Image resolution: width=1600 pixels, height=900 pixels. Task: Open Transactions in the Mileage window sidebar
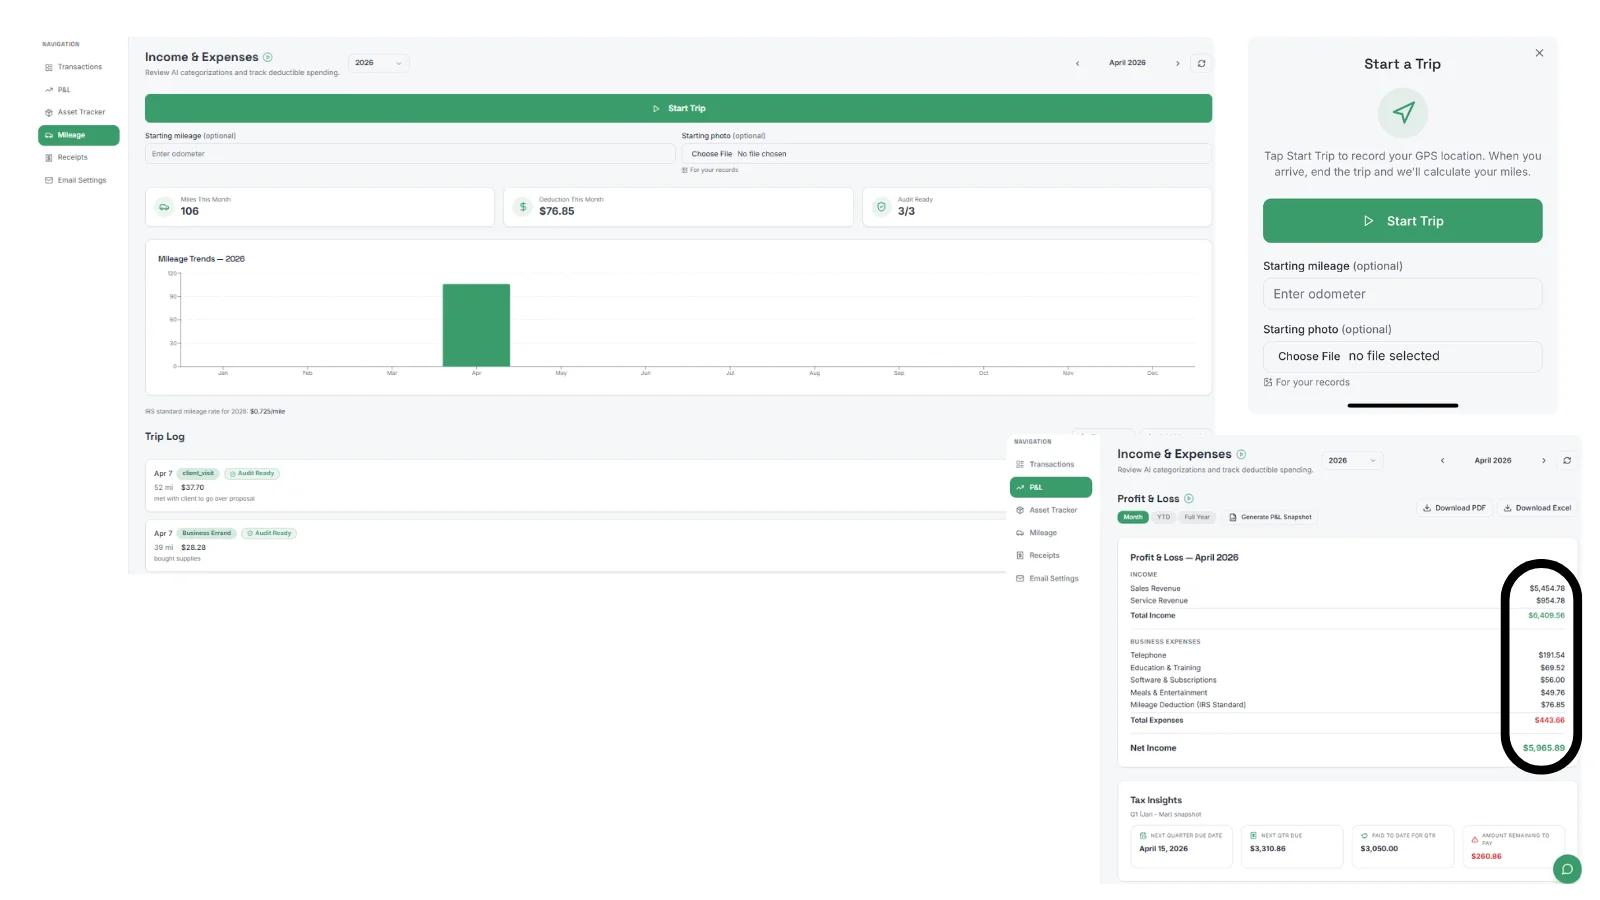[78, 67]
